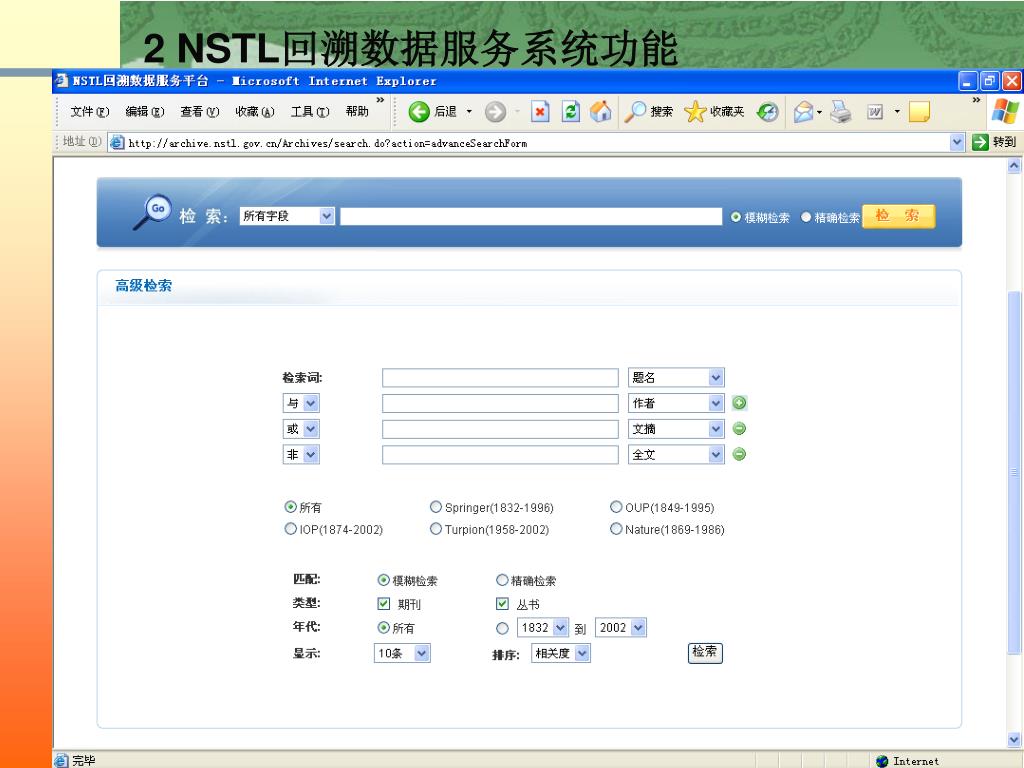1024x768 pixels.
Task: Open 相关度 sort dropdown
Action: [561, 653]
